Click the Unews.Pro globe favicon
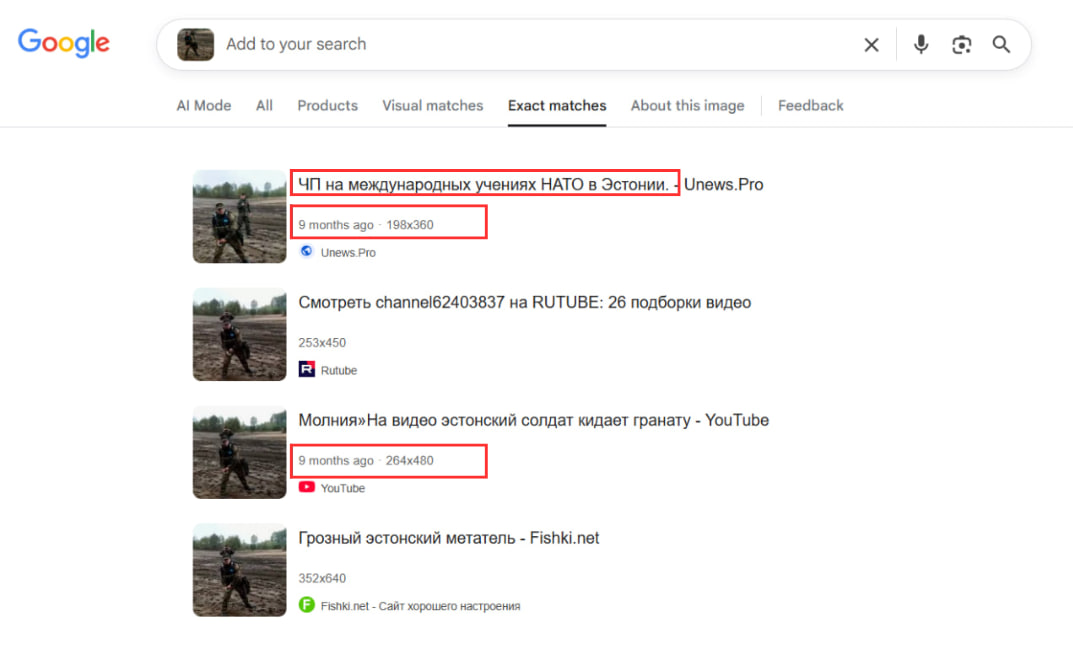 coord(307,251)
